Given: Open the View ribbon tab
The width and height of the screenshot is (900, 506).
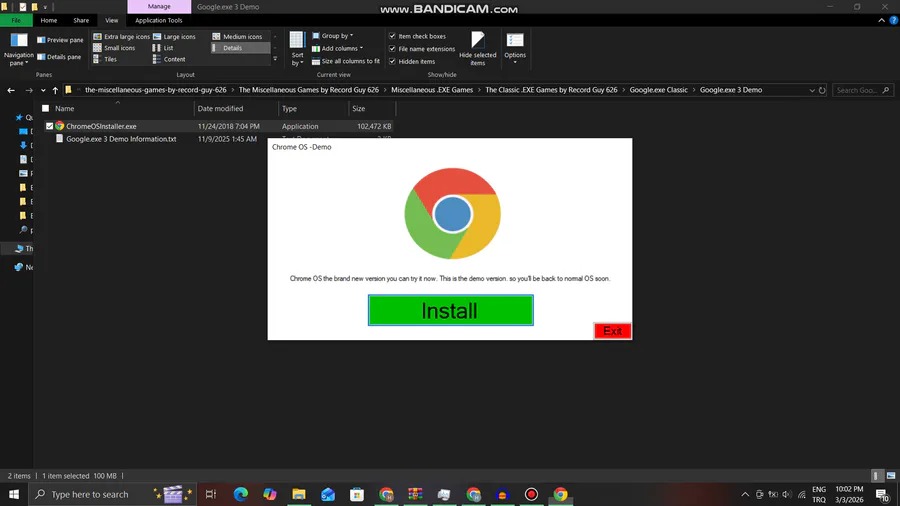Looking at the screenshot, I should [x=111, y=20].
